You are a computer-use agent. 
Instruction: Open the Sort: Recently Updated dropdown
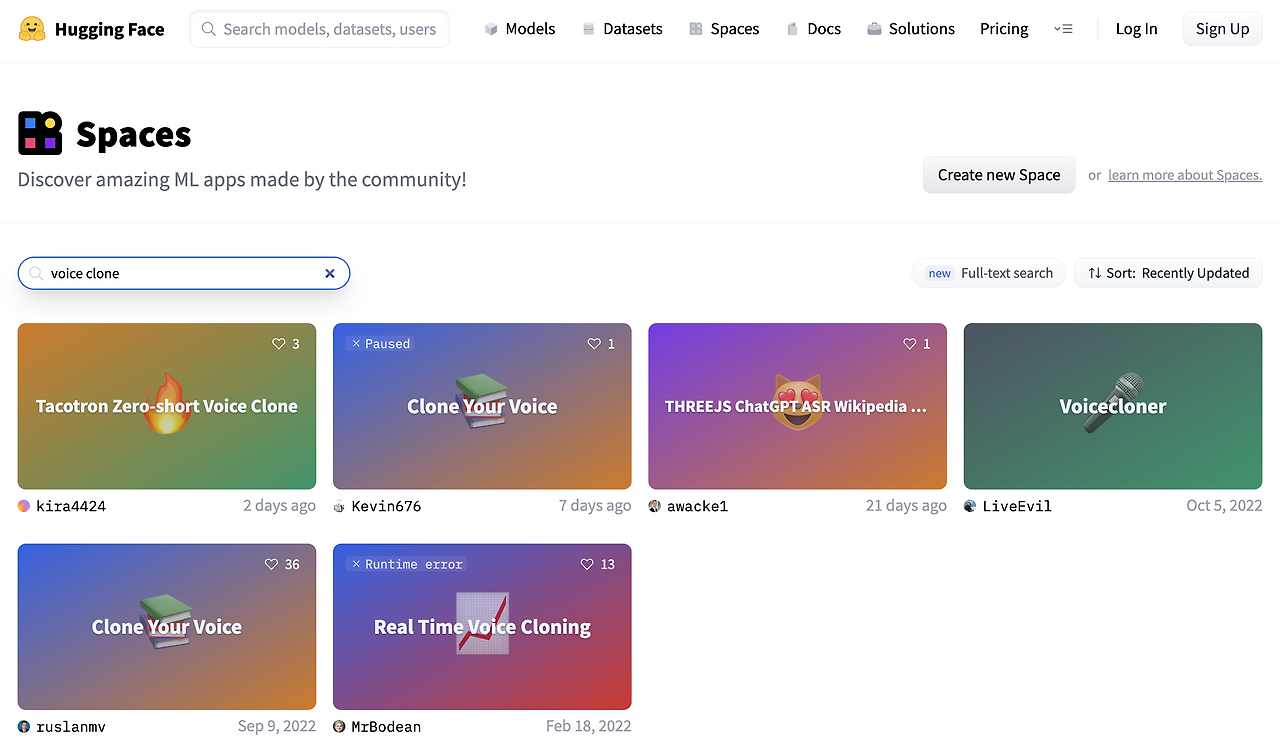point(1168,273)
